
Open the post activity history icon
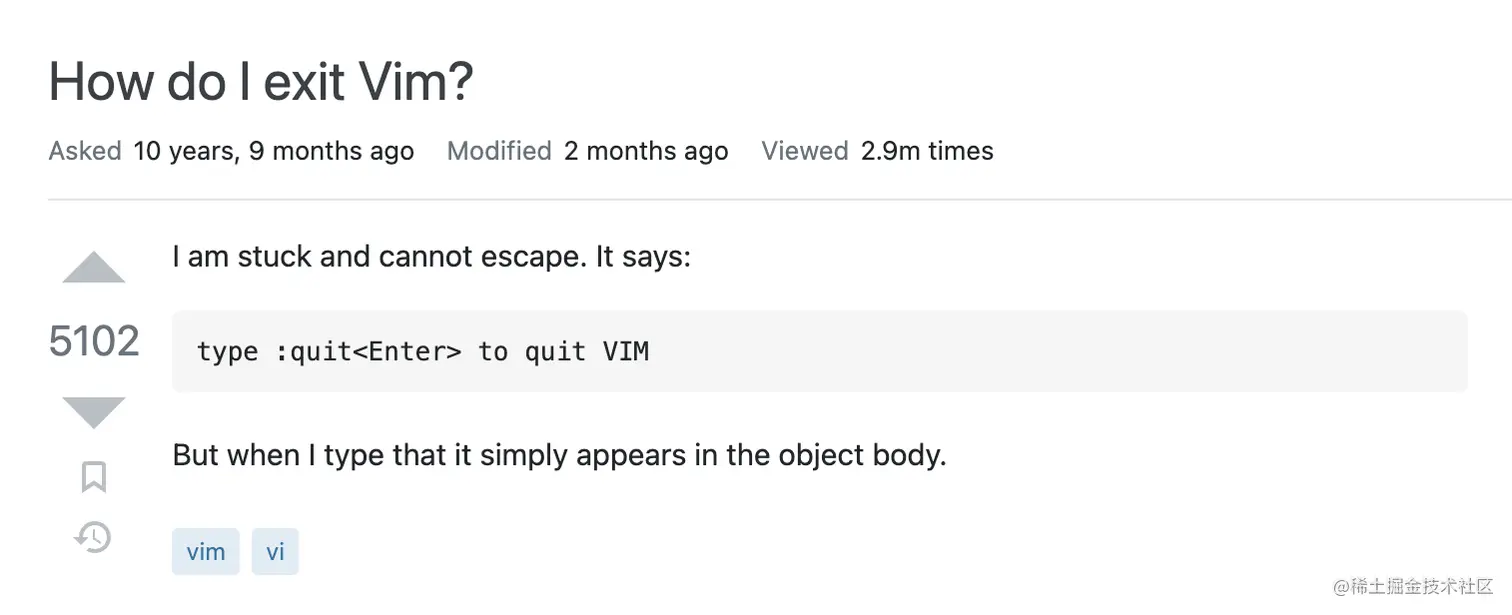[x=93, y=537]
